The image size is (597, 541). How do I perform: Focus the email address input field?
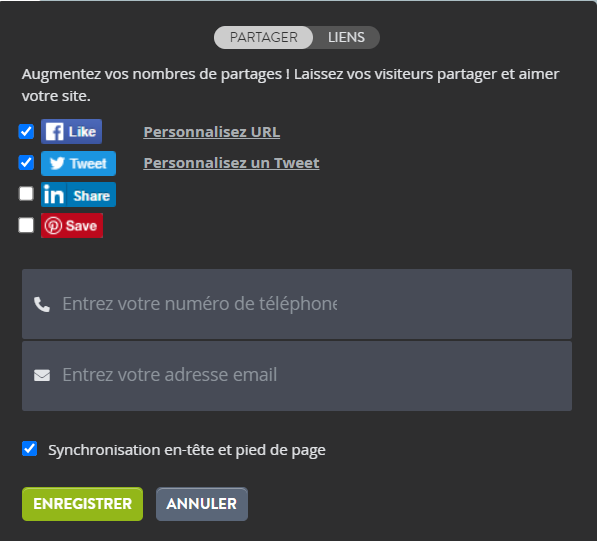(297, 376)
